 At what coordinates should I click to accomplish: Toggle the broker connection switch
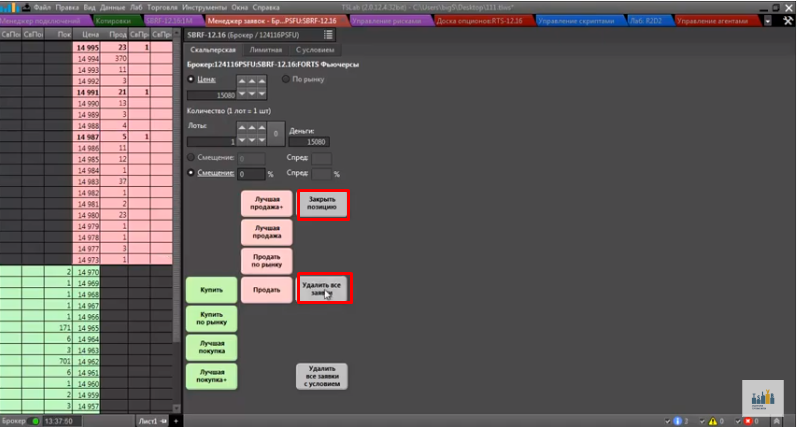[34, 421]
